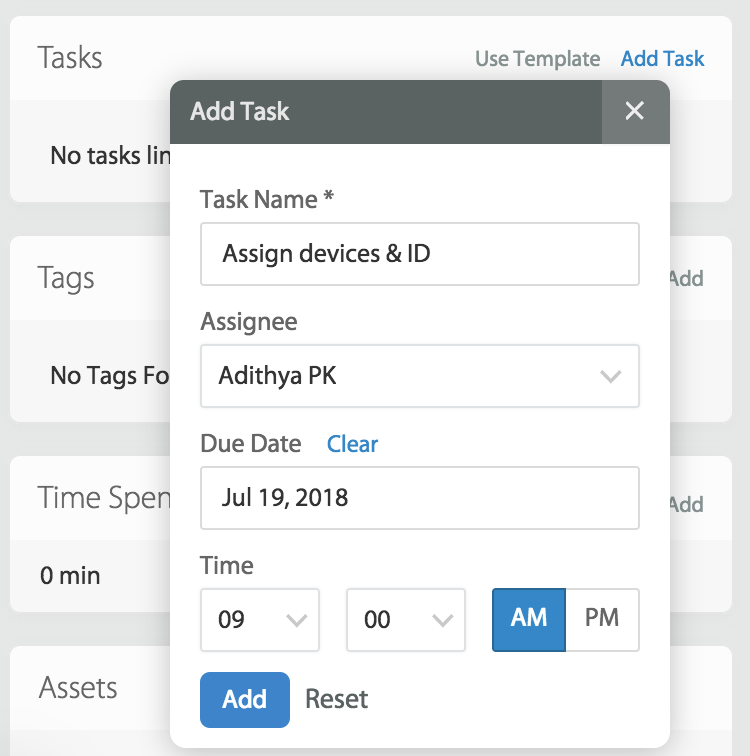Viewport: 750px width, 756px height.
Task: Click Add in the Time Spent panel
Action: (x=687, y=504)
